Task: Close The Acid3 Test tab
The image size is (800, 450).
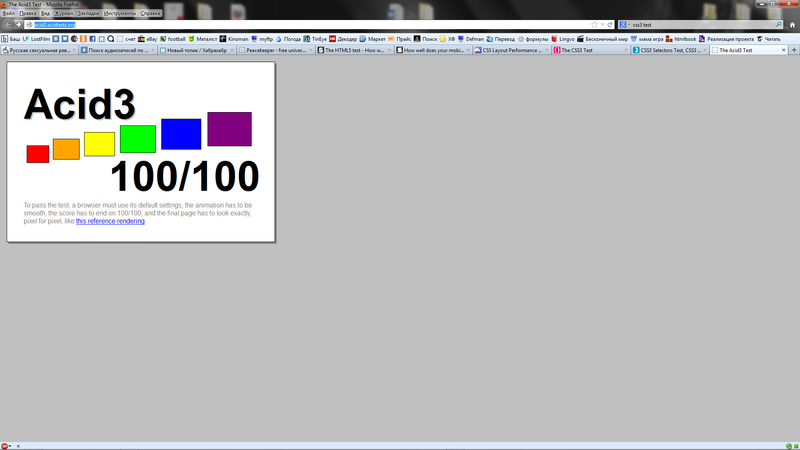Action: [784, 50]
